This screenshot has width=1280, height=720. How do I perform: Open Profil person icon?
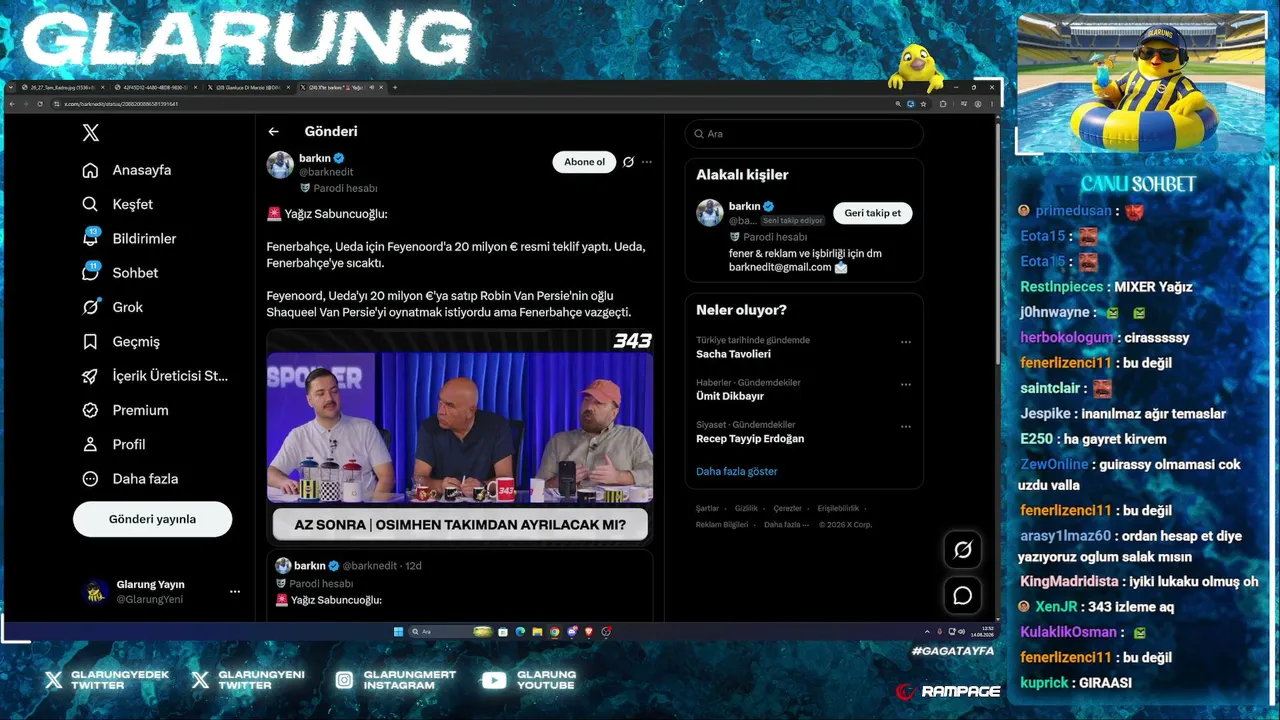91,444
